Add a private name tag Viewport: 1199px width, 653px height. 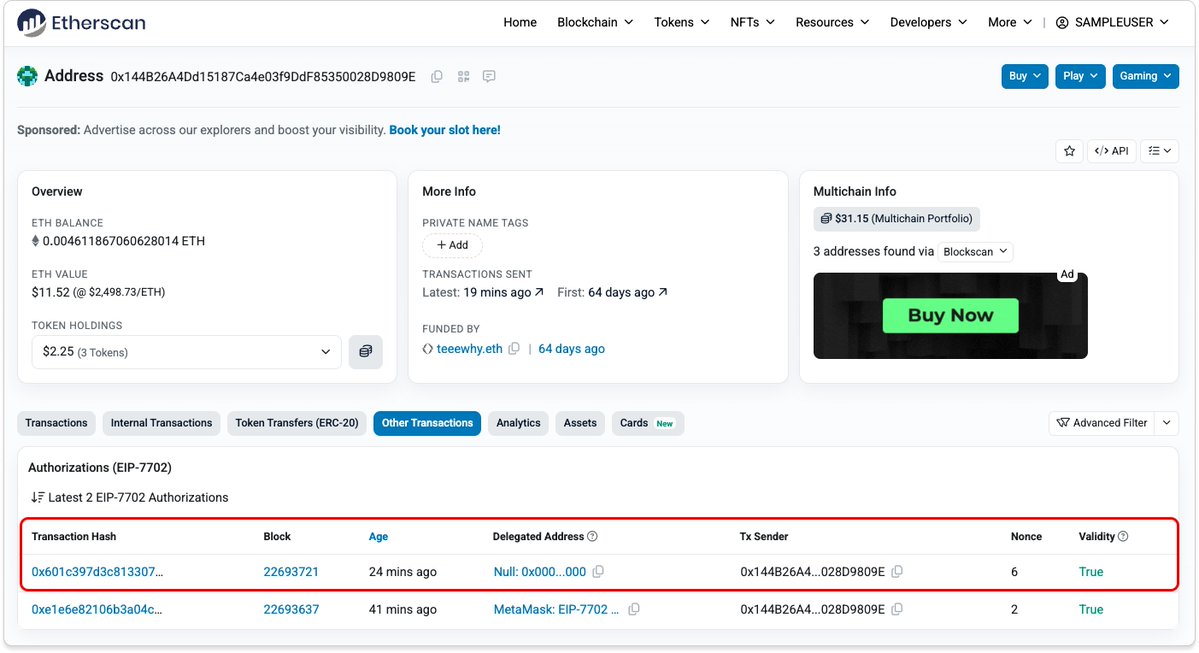pyautogui.click(x=453, y=245)
